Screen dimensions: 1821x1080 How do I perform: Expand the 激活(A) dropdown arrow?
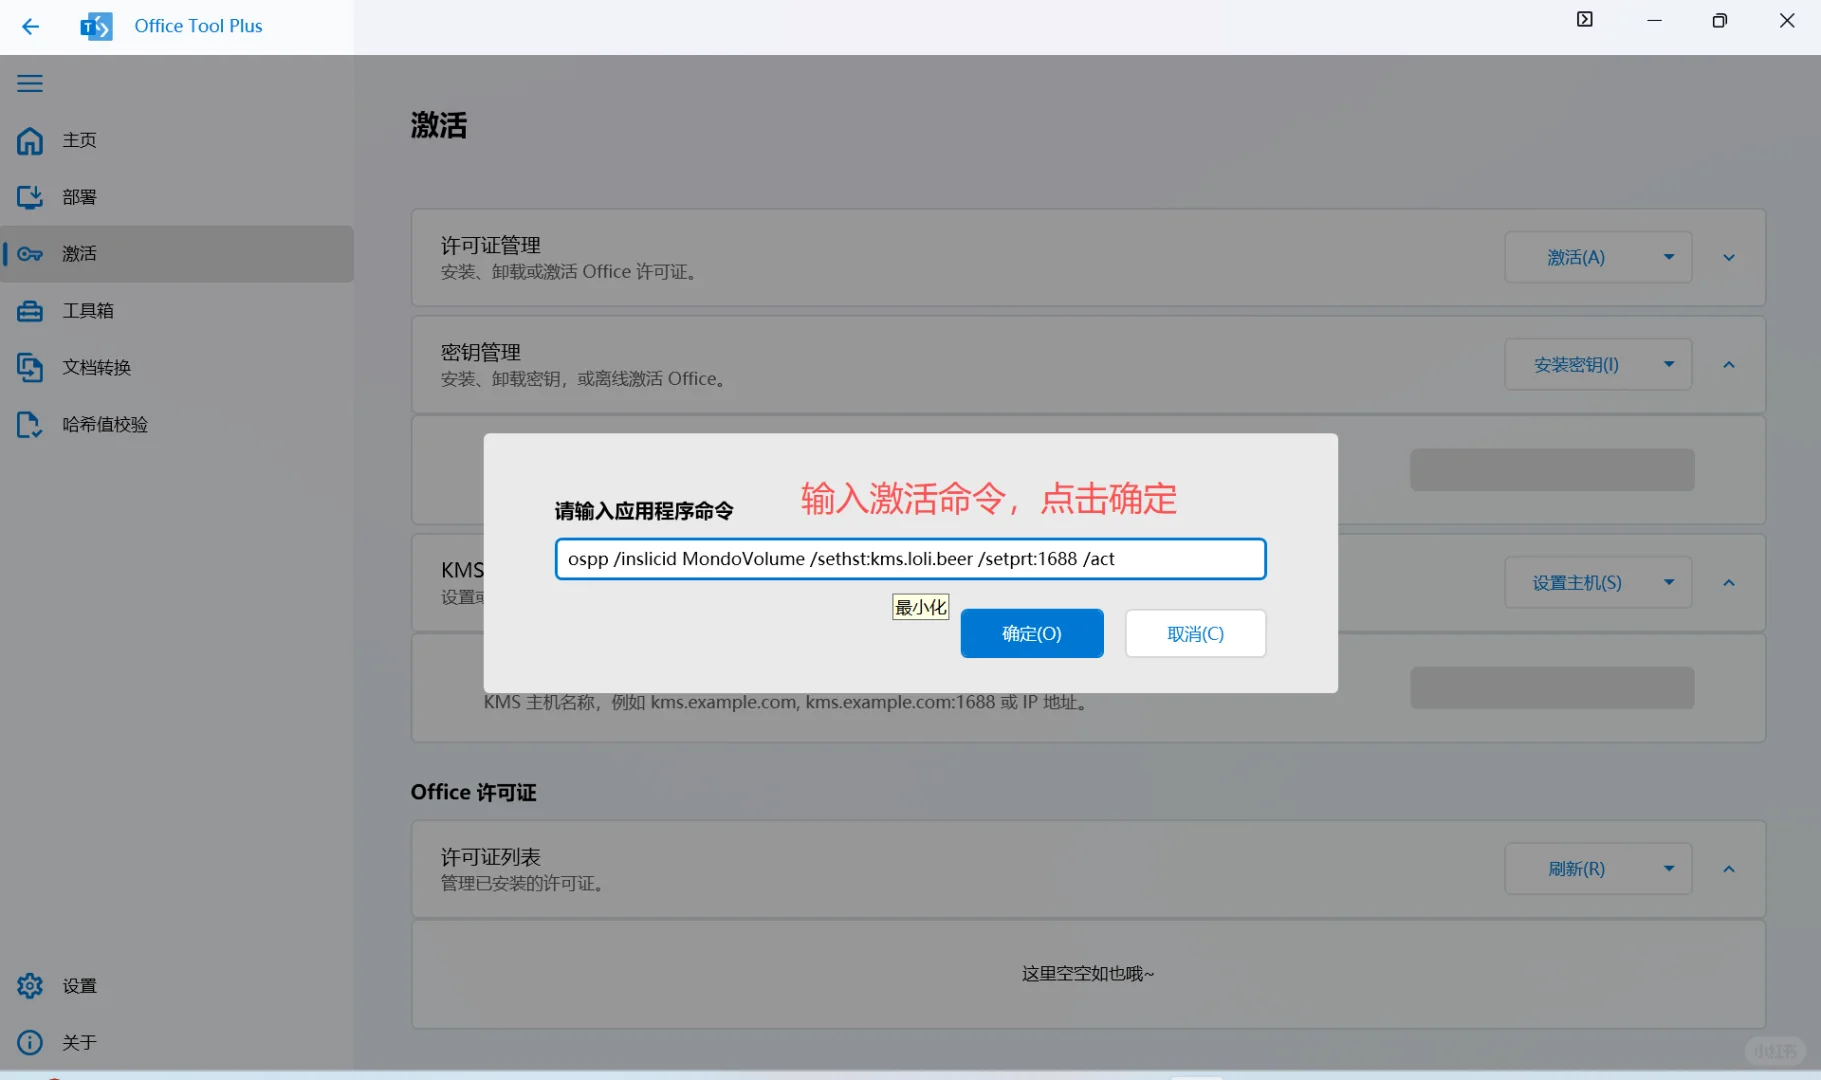point(1668,257)
